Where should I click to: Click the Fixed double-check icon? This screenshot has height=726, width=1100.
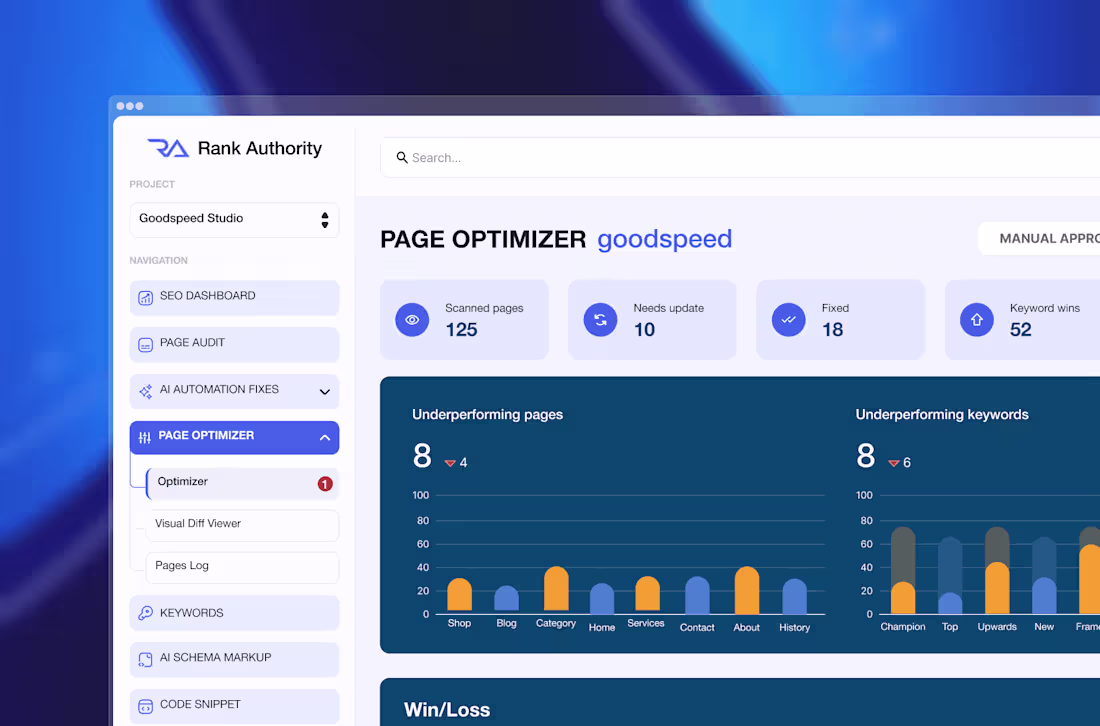(x=789, y=320)
